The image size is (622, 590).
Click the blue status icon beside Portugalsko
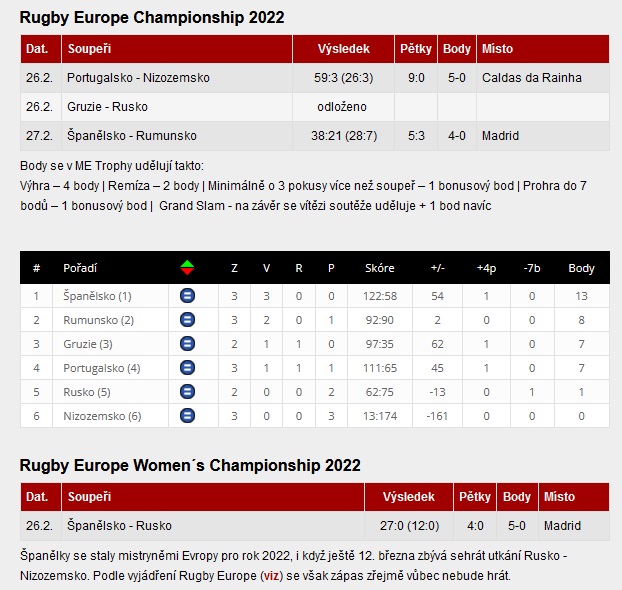tap(187, 368)
